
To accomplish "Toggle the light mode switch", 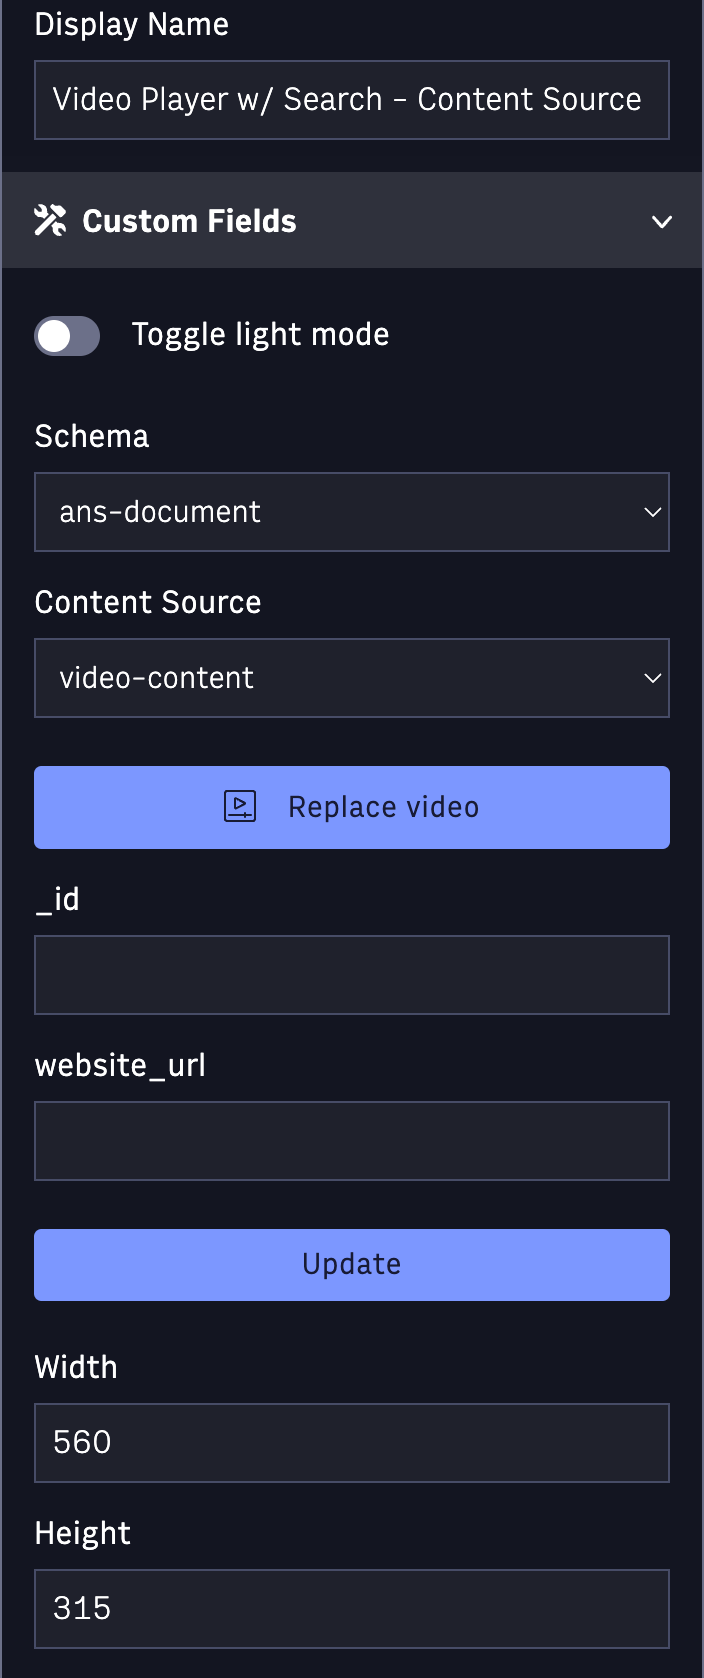I will tap(67, 336).
